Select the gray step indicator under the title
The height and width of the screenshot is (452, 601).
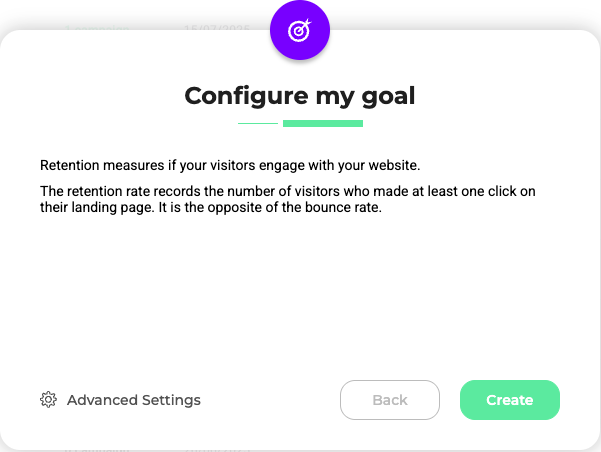[x=257, y=124]
